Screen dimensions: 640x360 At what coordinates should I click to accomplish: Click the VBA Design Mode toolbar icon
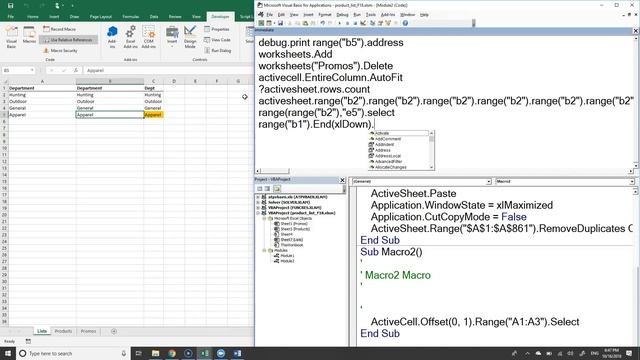[x=363, y=23]
